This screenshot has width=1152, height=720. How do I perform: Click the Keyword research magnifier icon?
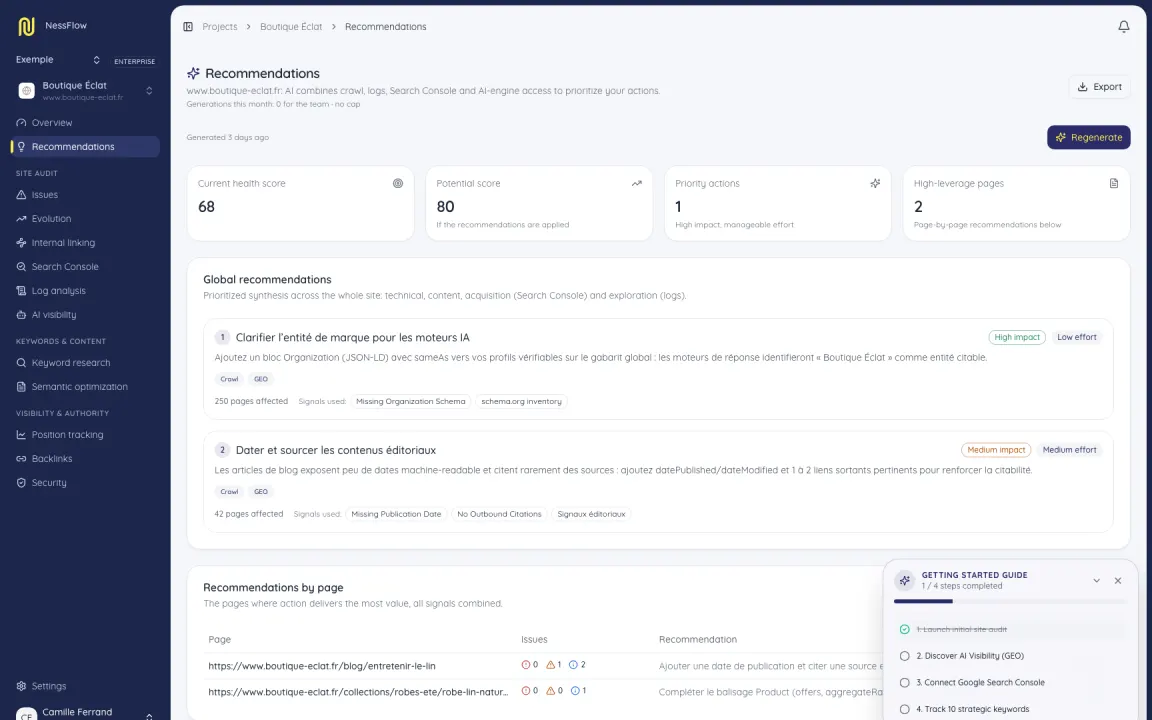tap(21, 363)
